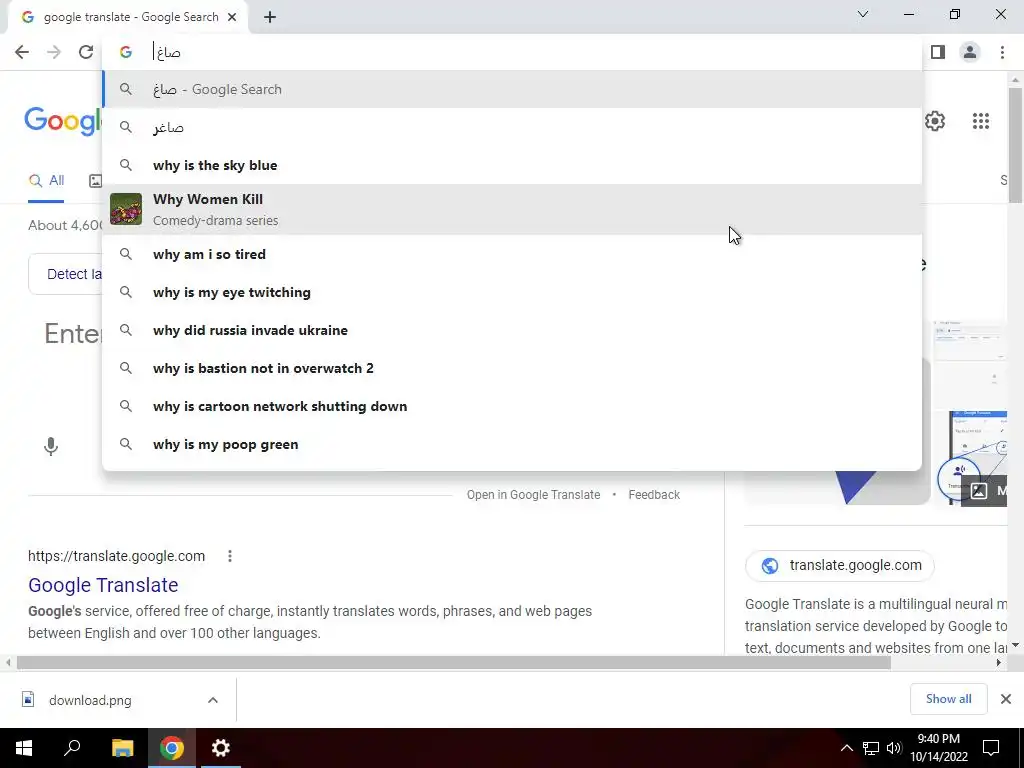Image resolution: width=1024 pixels, height=768 pixels.
Task: Toggle the Chrome side panel icon
Action: click(x=938, y=52)
